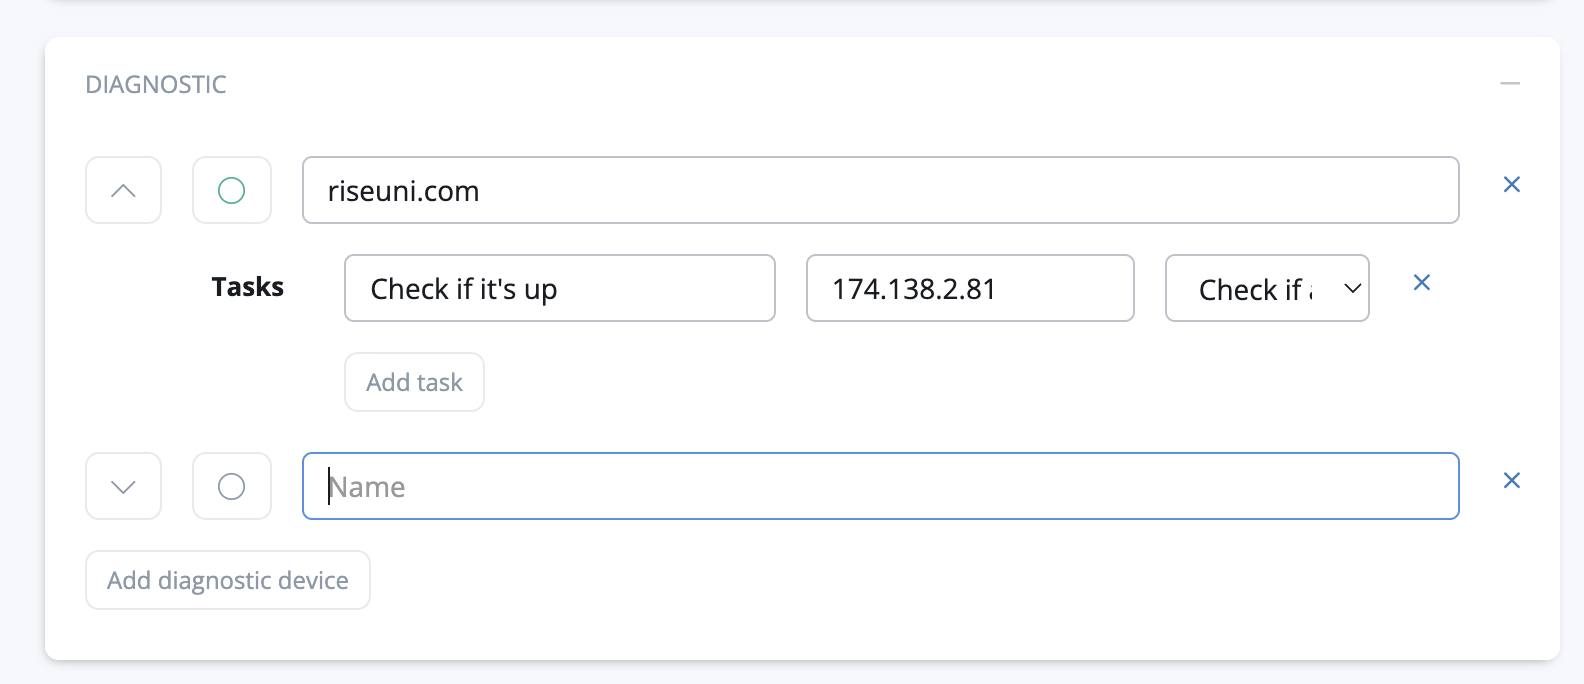
Task: Remove the unnamed diagnostic device row
Action: coord(1512,481)
